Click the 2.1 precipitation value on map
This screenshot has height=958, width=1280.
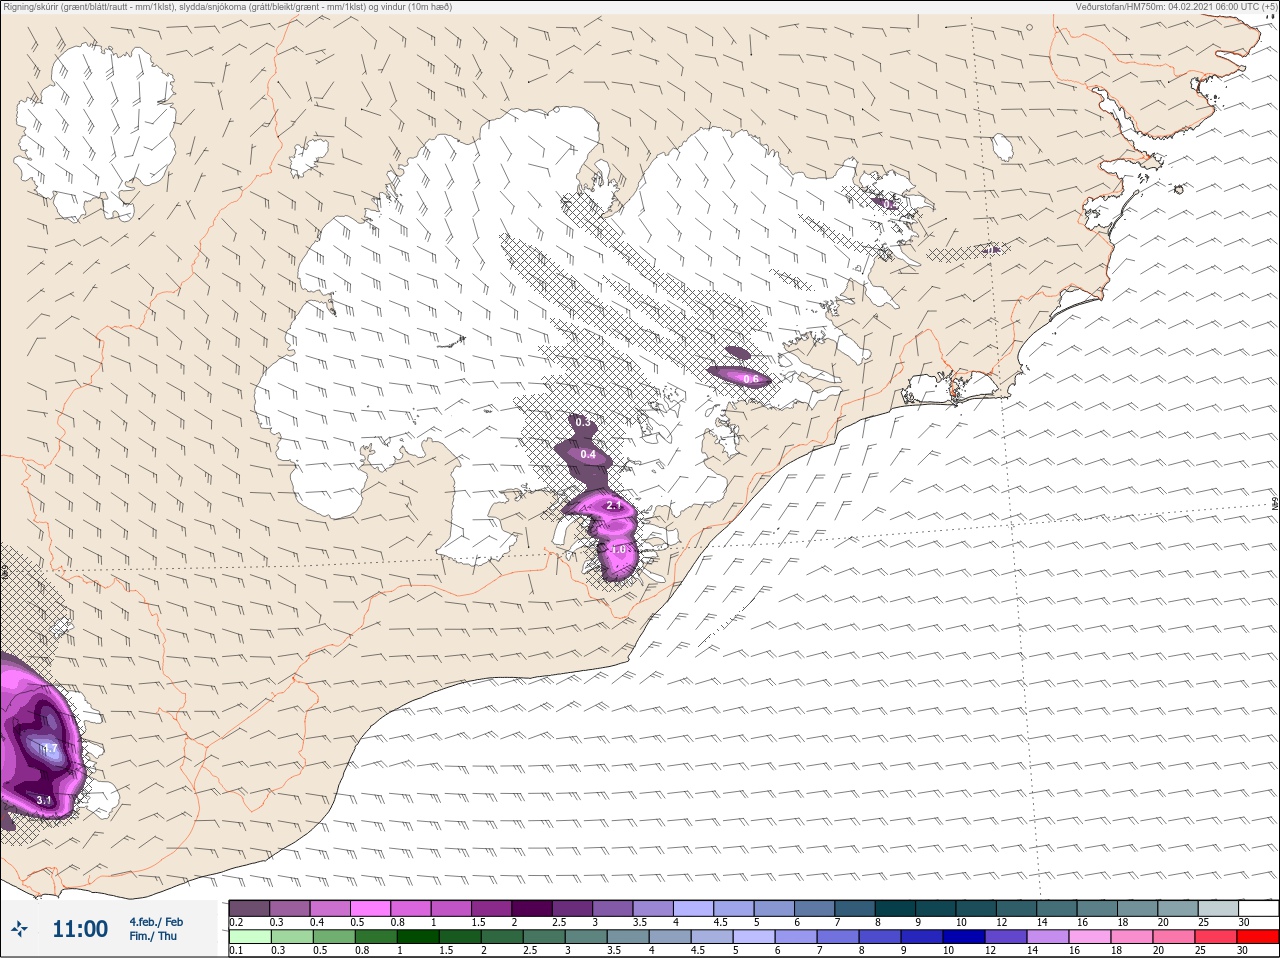pos(614,506)
